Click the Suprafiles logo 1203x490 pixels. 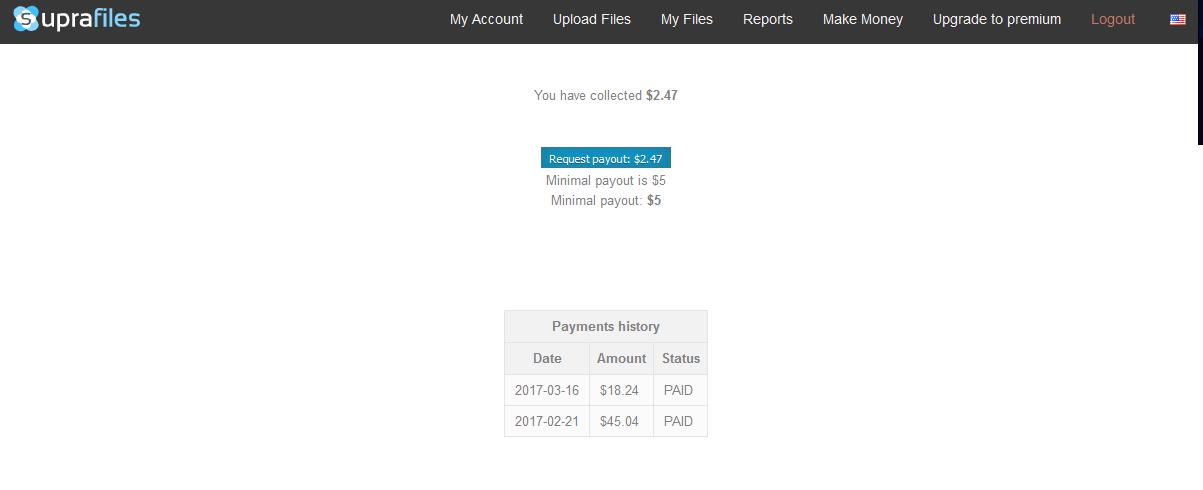click(x=77, y=19)
